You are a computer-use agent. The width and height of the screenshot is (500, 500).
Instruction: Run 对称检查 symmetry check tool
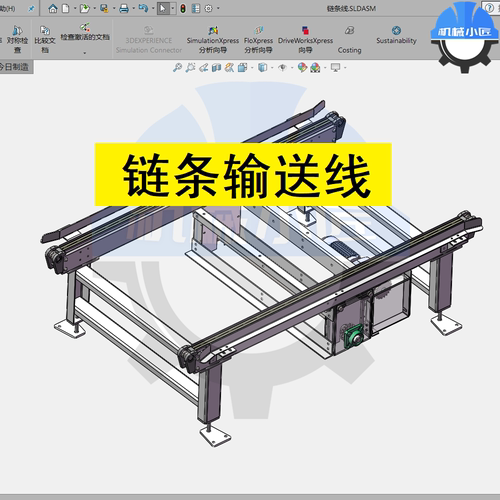(x=17, y=39)
